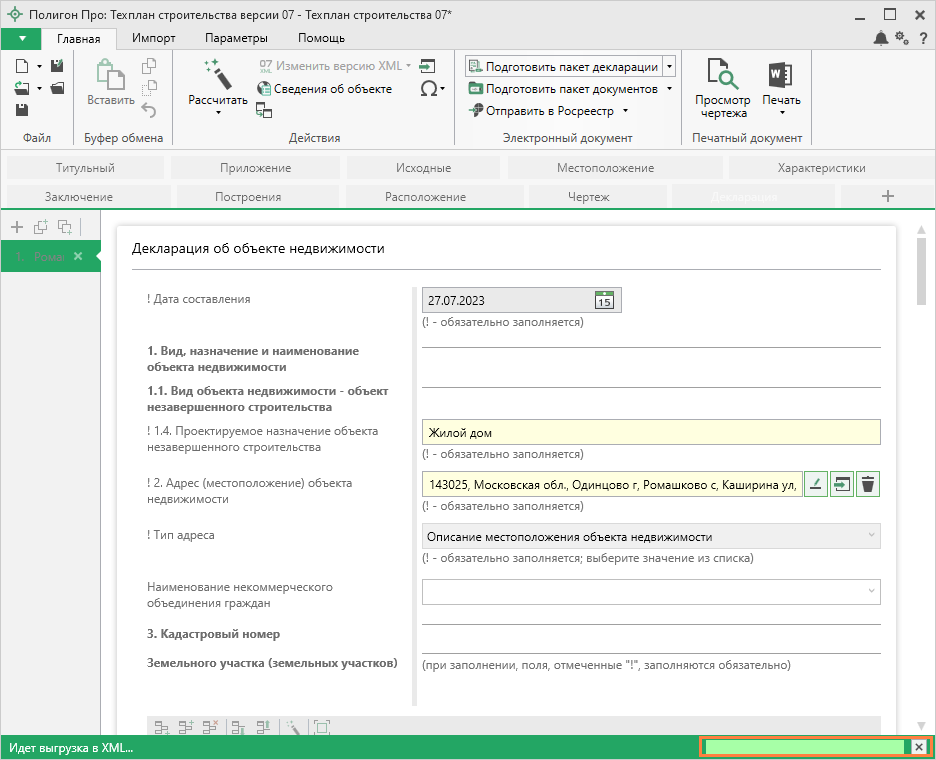Click the Word Печать icon

click(x=780, y=76)
